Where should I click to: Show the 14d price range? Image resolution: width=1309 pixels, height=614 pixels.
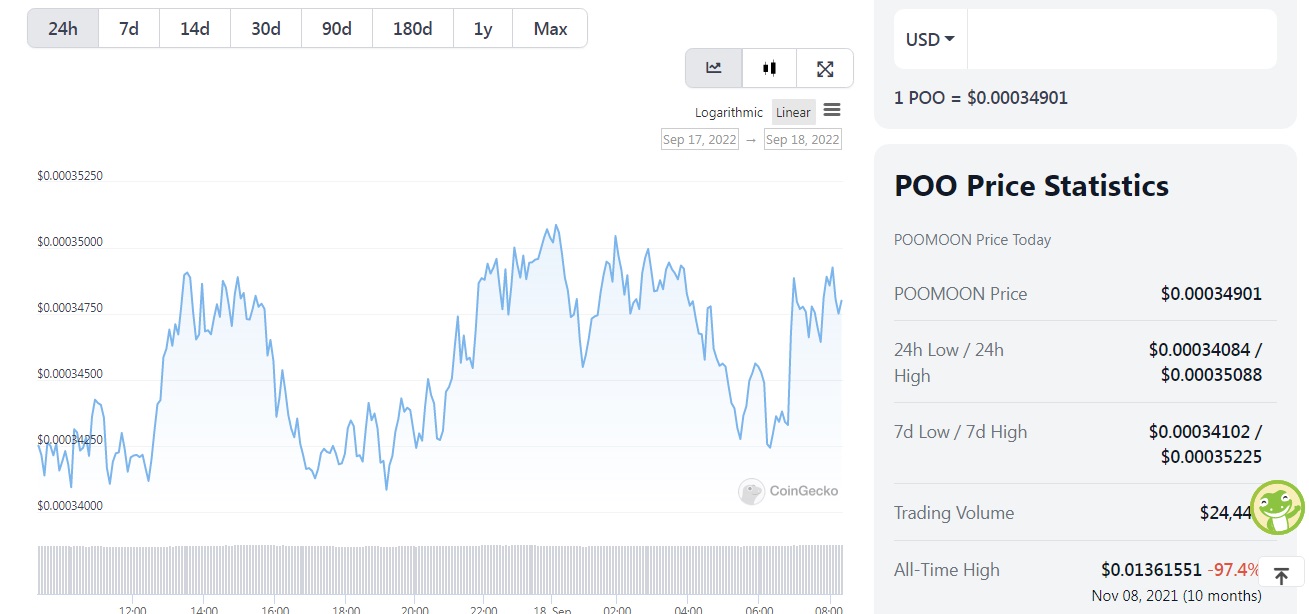pyautogui.click(x=195, y=28)
